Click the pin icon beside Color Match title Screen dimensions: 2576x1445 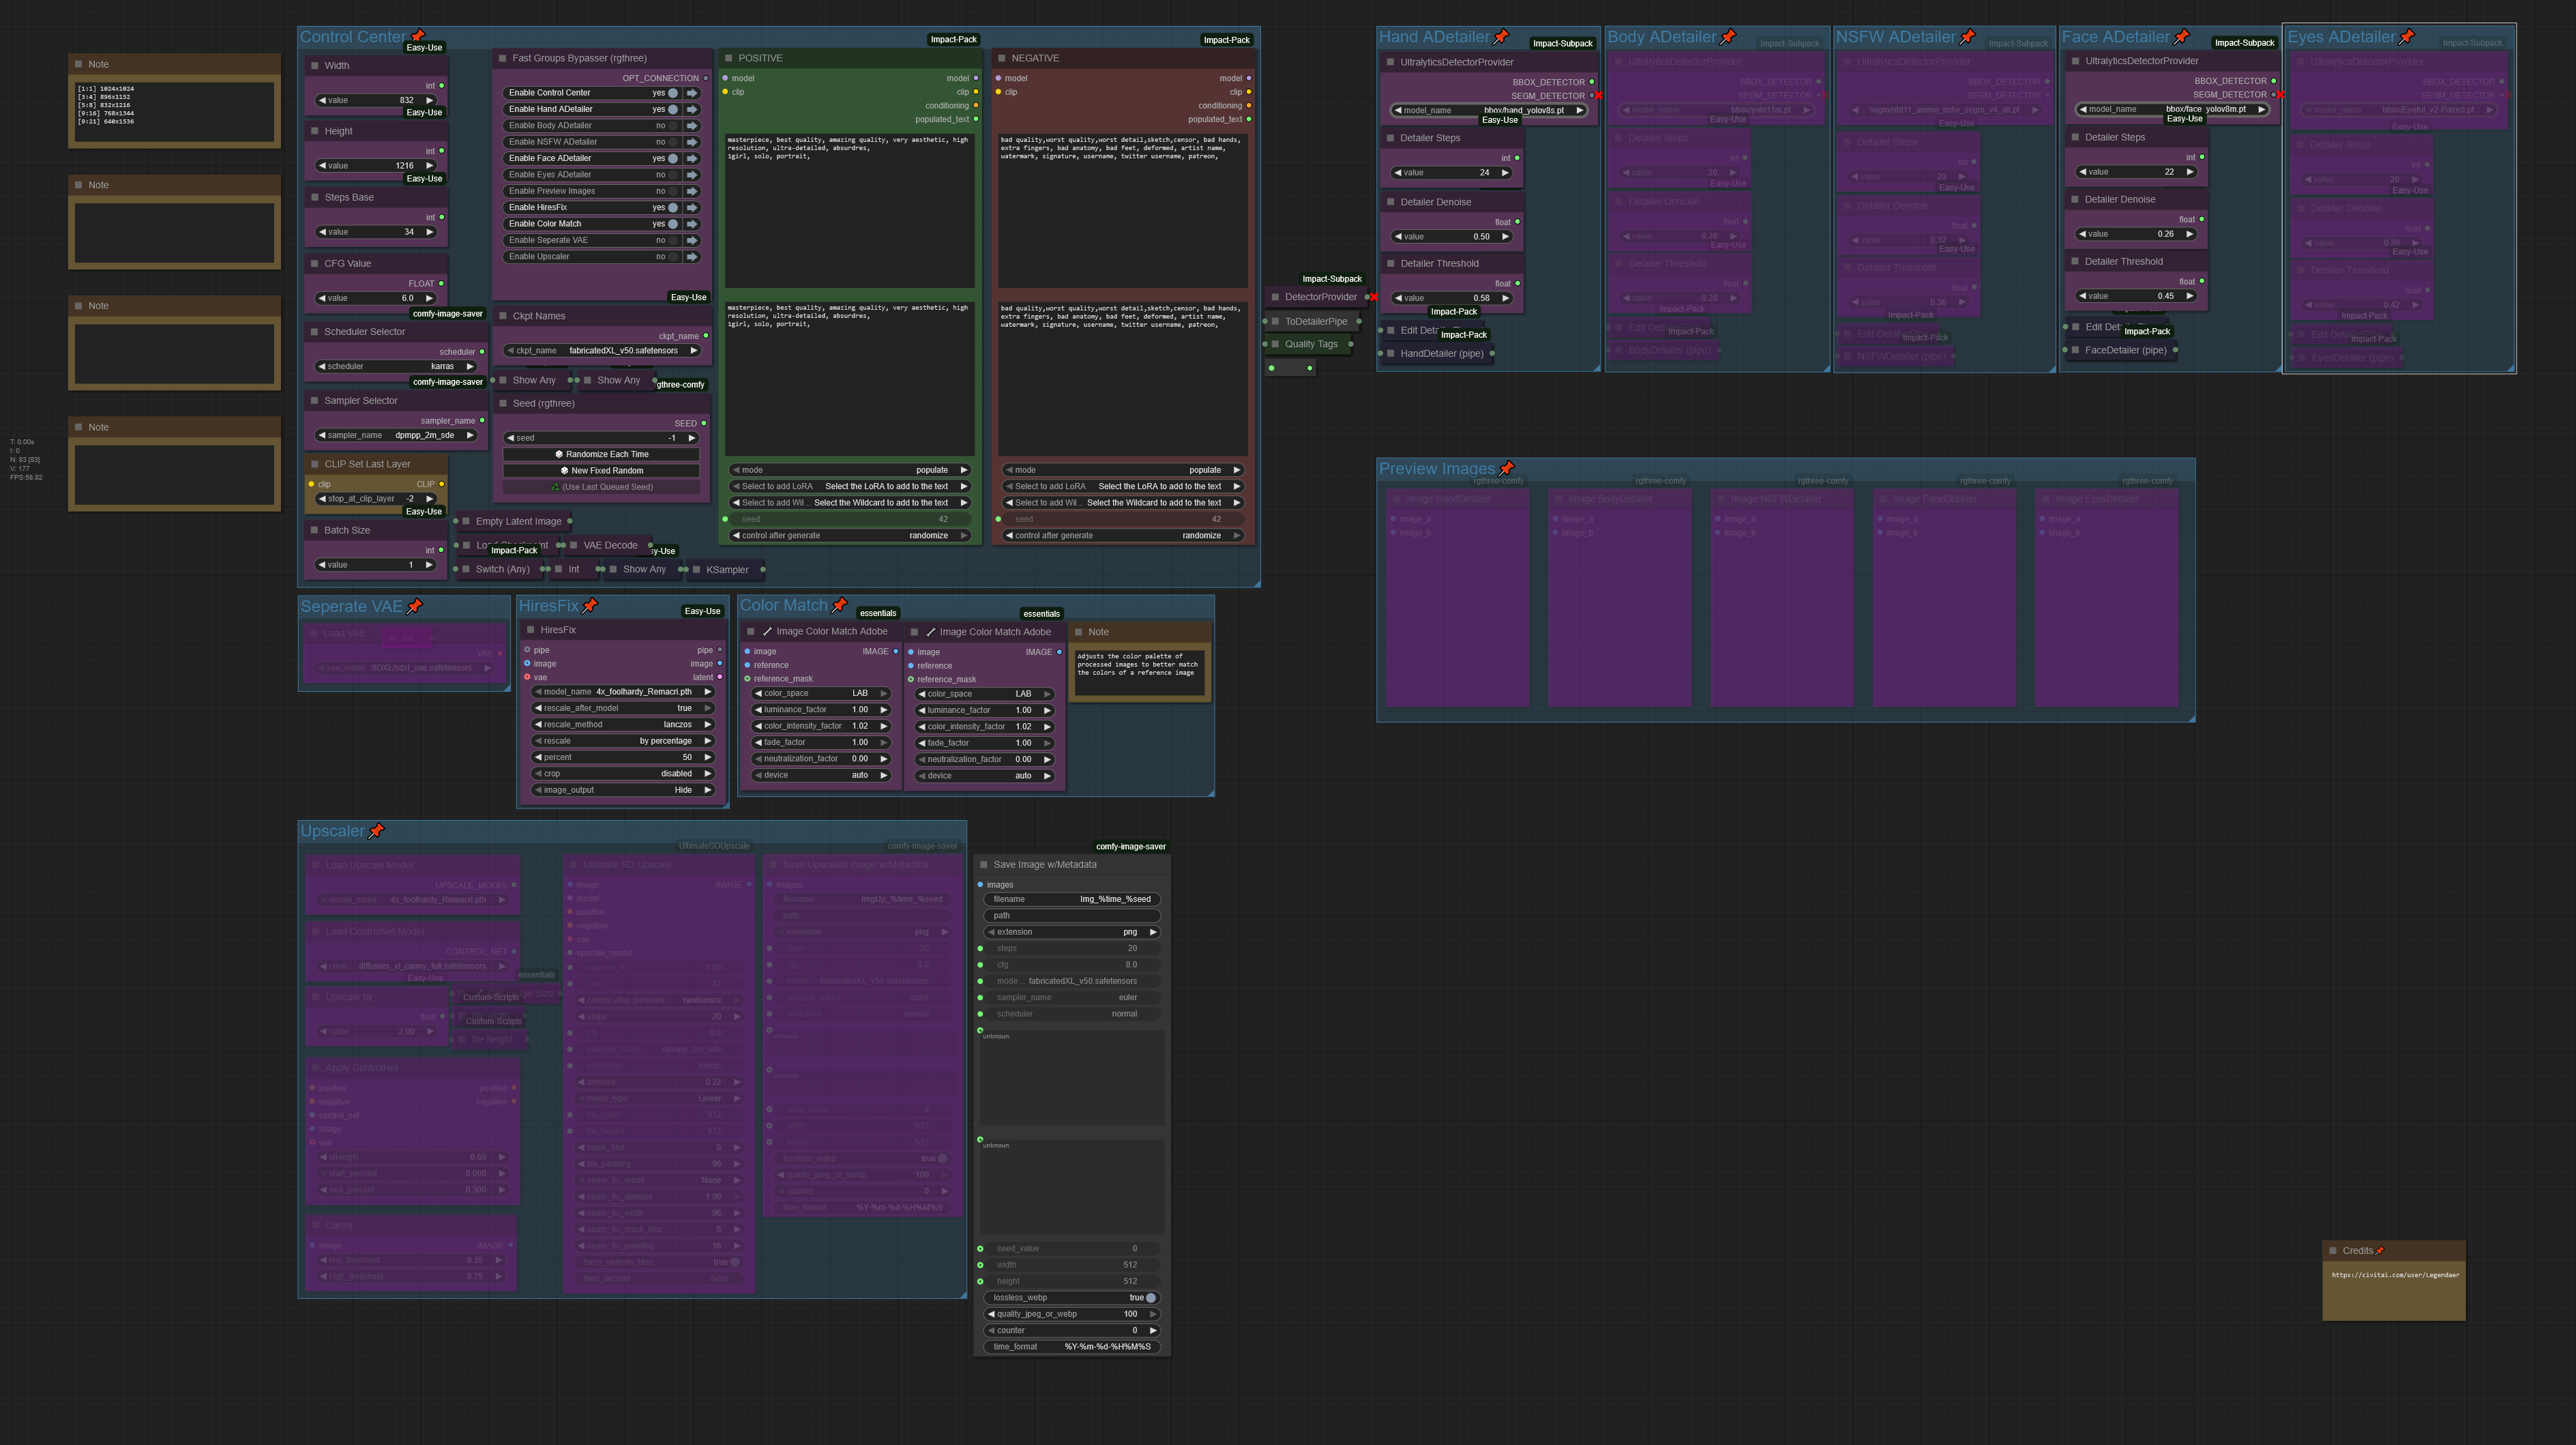(x=840, y=605)
